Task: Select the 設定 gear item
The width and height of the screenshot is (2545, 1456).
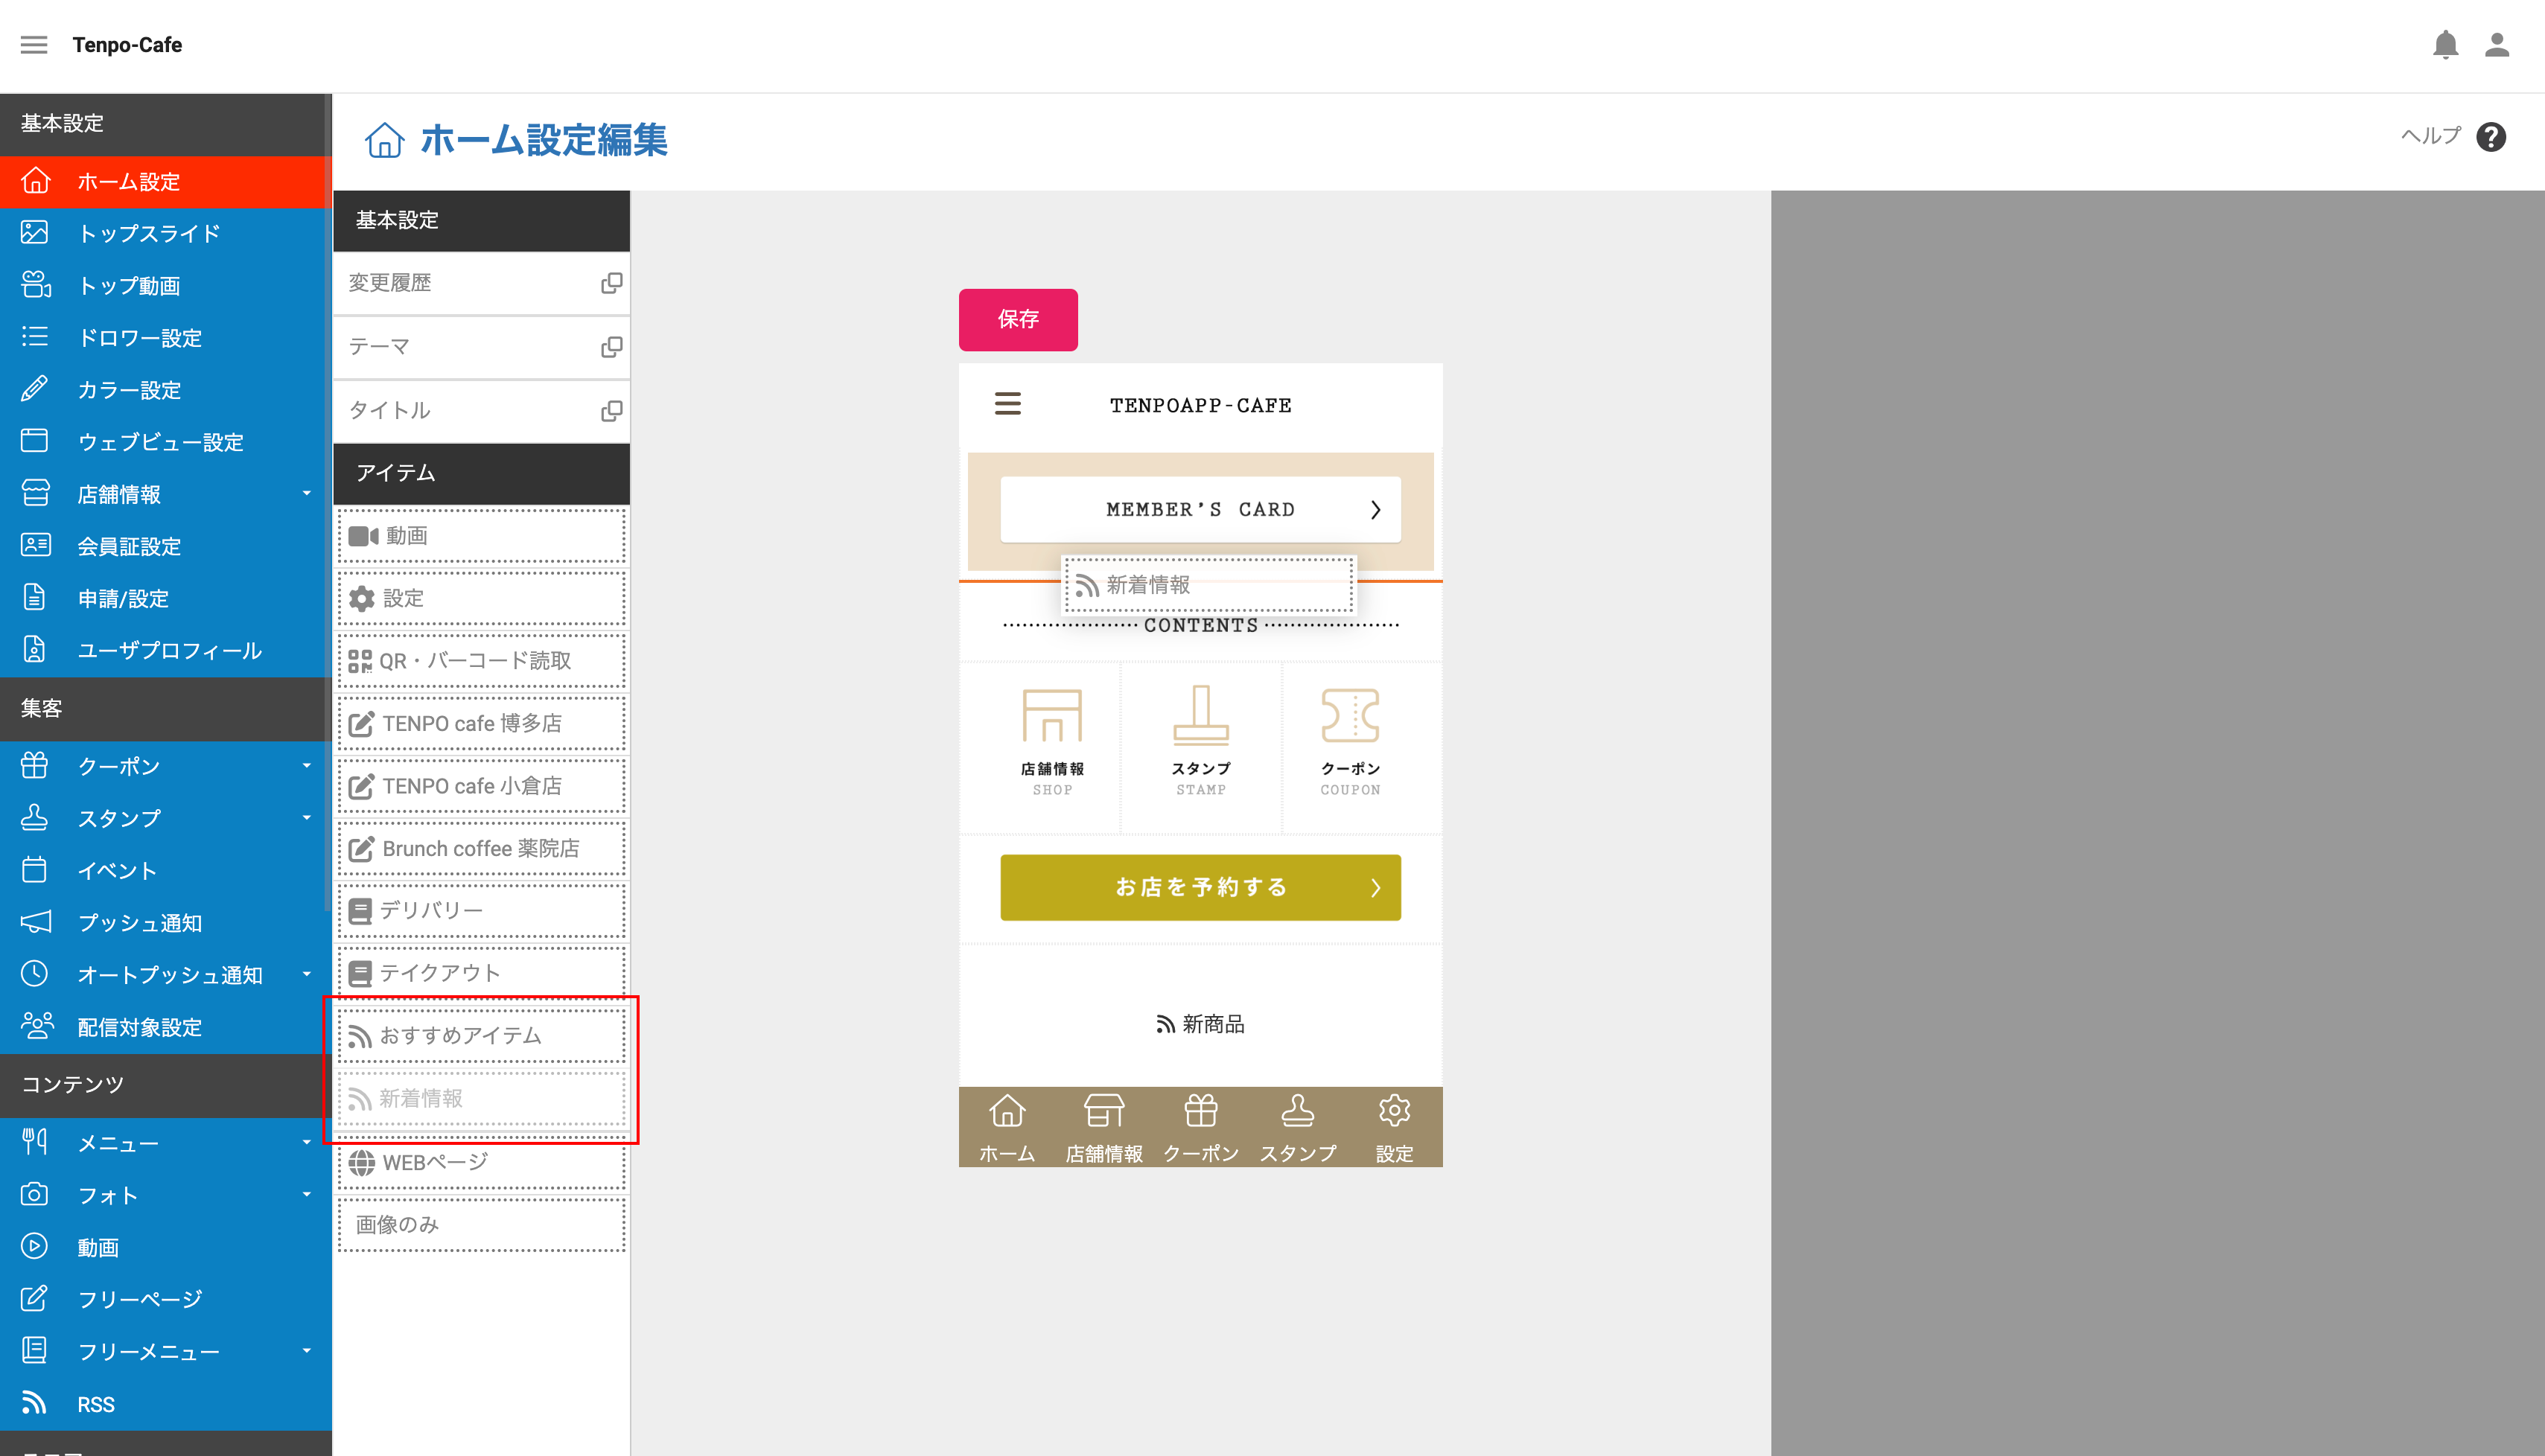Action: coord(482,598)
